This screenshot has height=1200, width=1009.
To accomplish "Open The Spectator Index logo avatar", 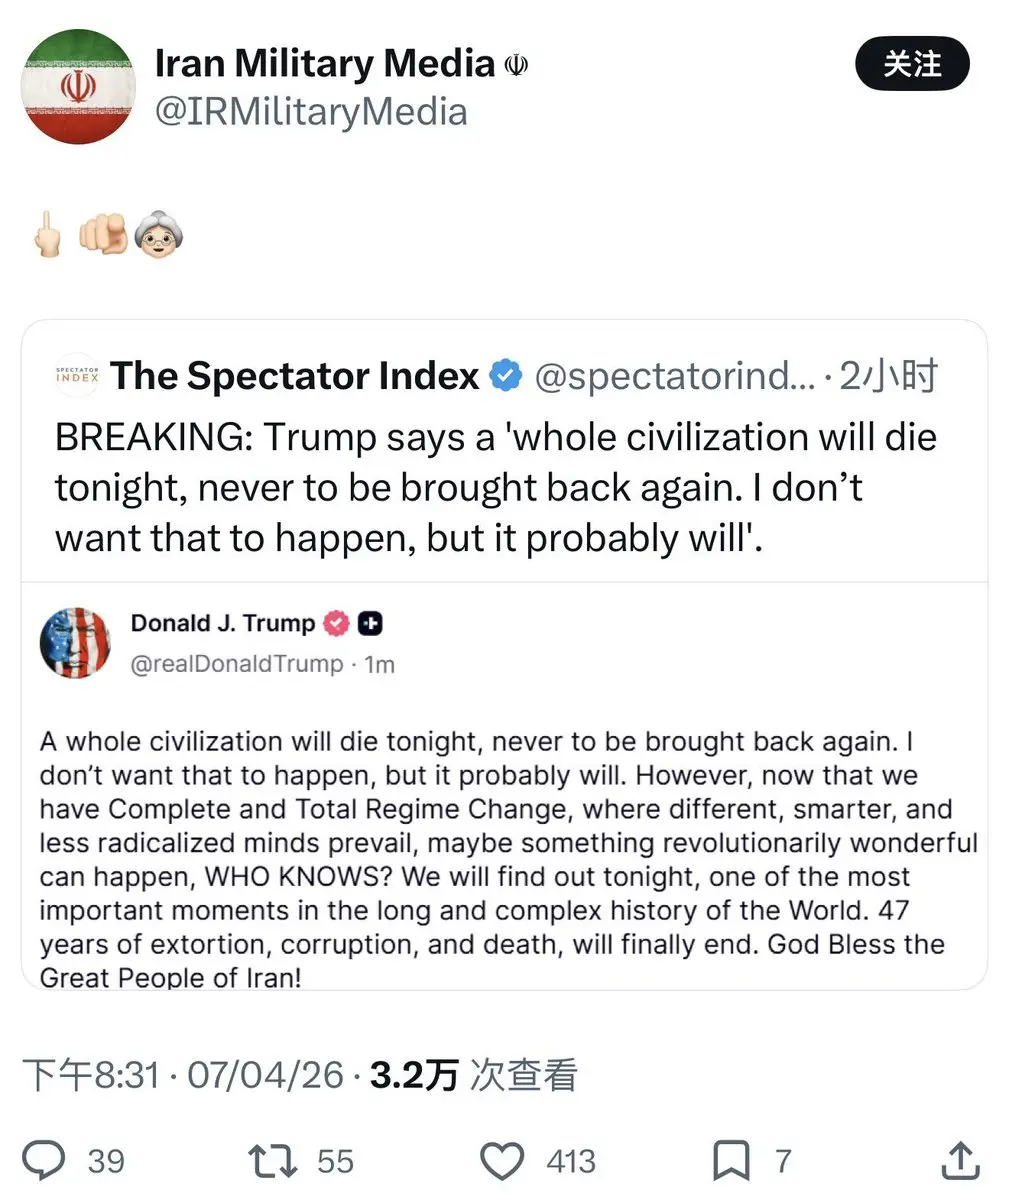I will coord(77,376).
